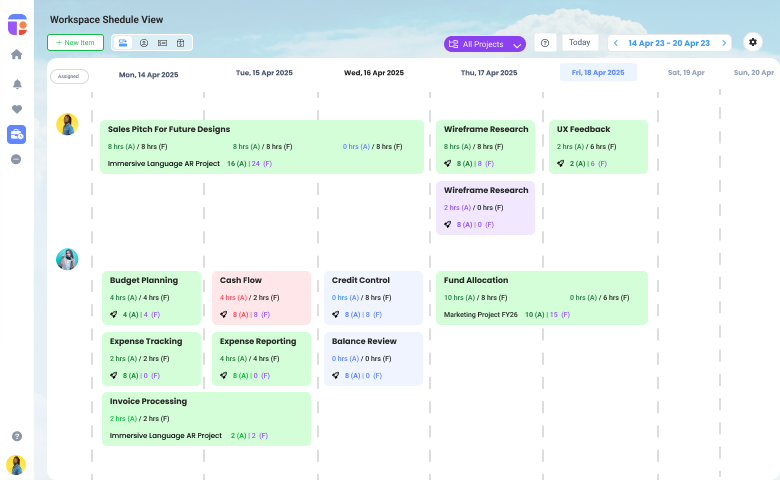
Task: Click the first assignee's avatar in schedule
Action: click(x=67, y=125)
